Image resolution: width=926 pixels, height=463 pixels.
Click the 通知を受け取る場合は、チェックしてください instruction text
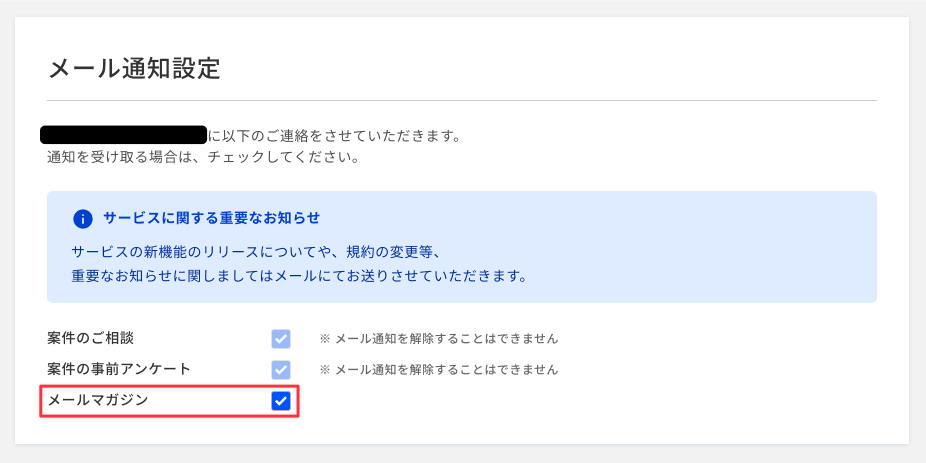(x=203, y=159)
